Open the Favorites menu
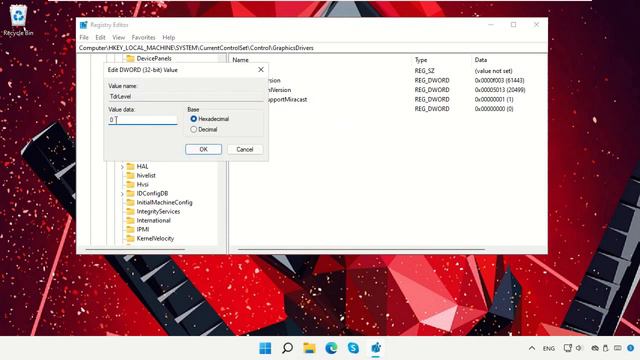The height and width of the screenshot is (360, 640). [x=143, y=37]
